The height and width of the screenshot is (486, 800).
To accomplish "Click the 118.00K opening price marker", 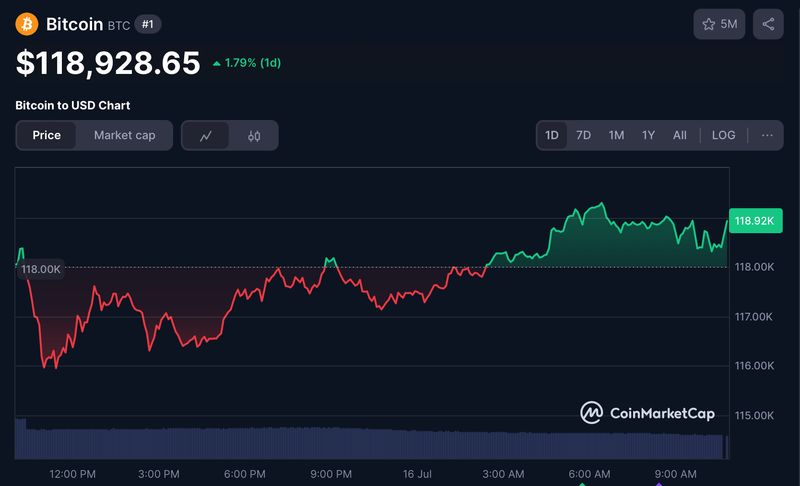I will point(41,268).
